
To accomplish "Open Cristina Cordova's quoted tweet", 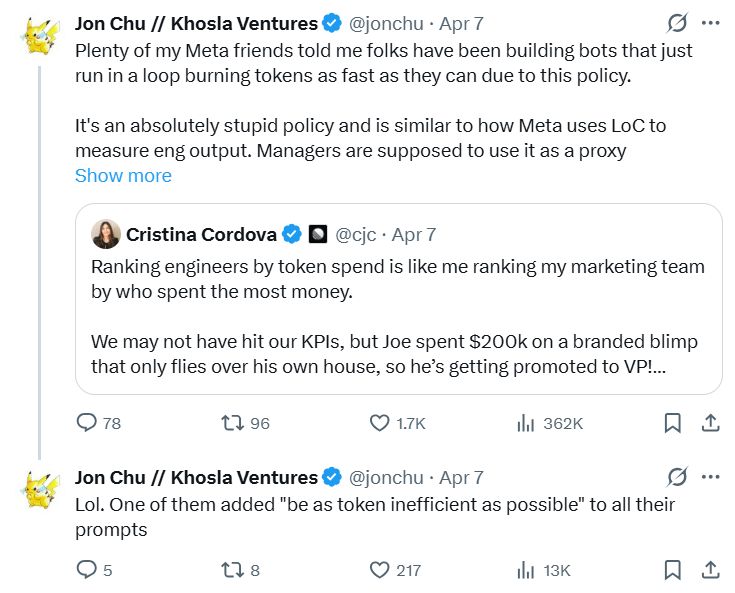I will (x=398, y=300).
